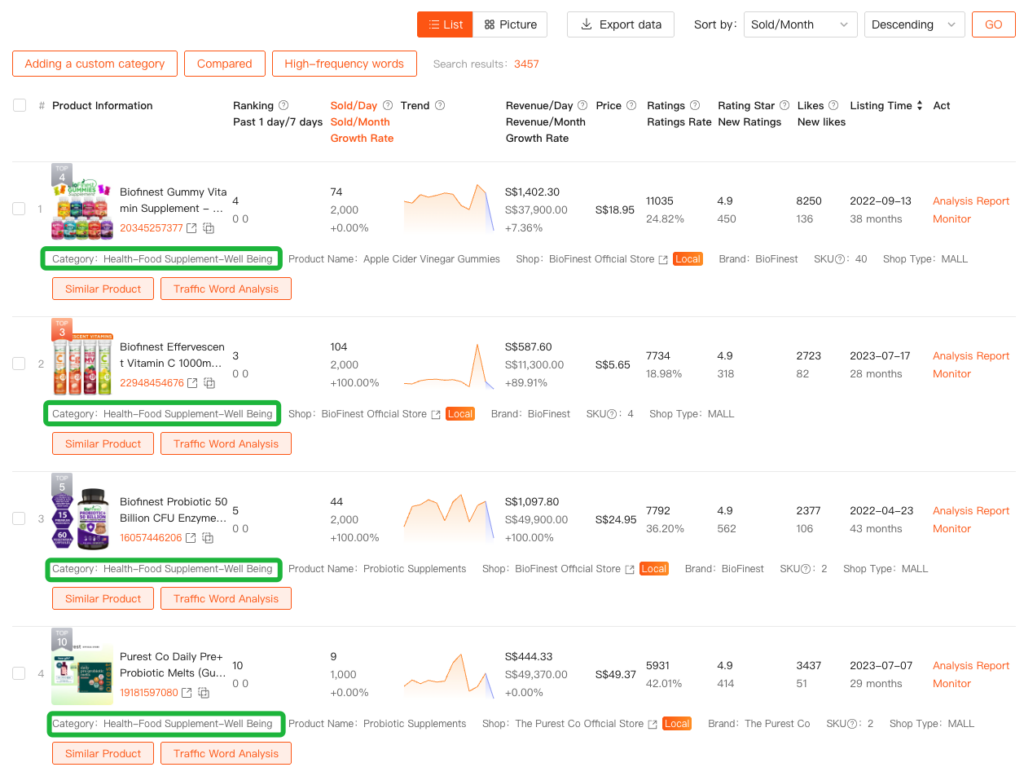Click the High-frequency words button
1024x776 pixels.
point(344,64)
